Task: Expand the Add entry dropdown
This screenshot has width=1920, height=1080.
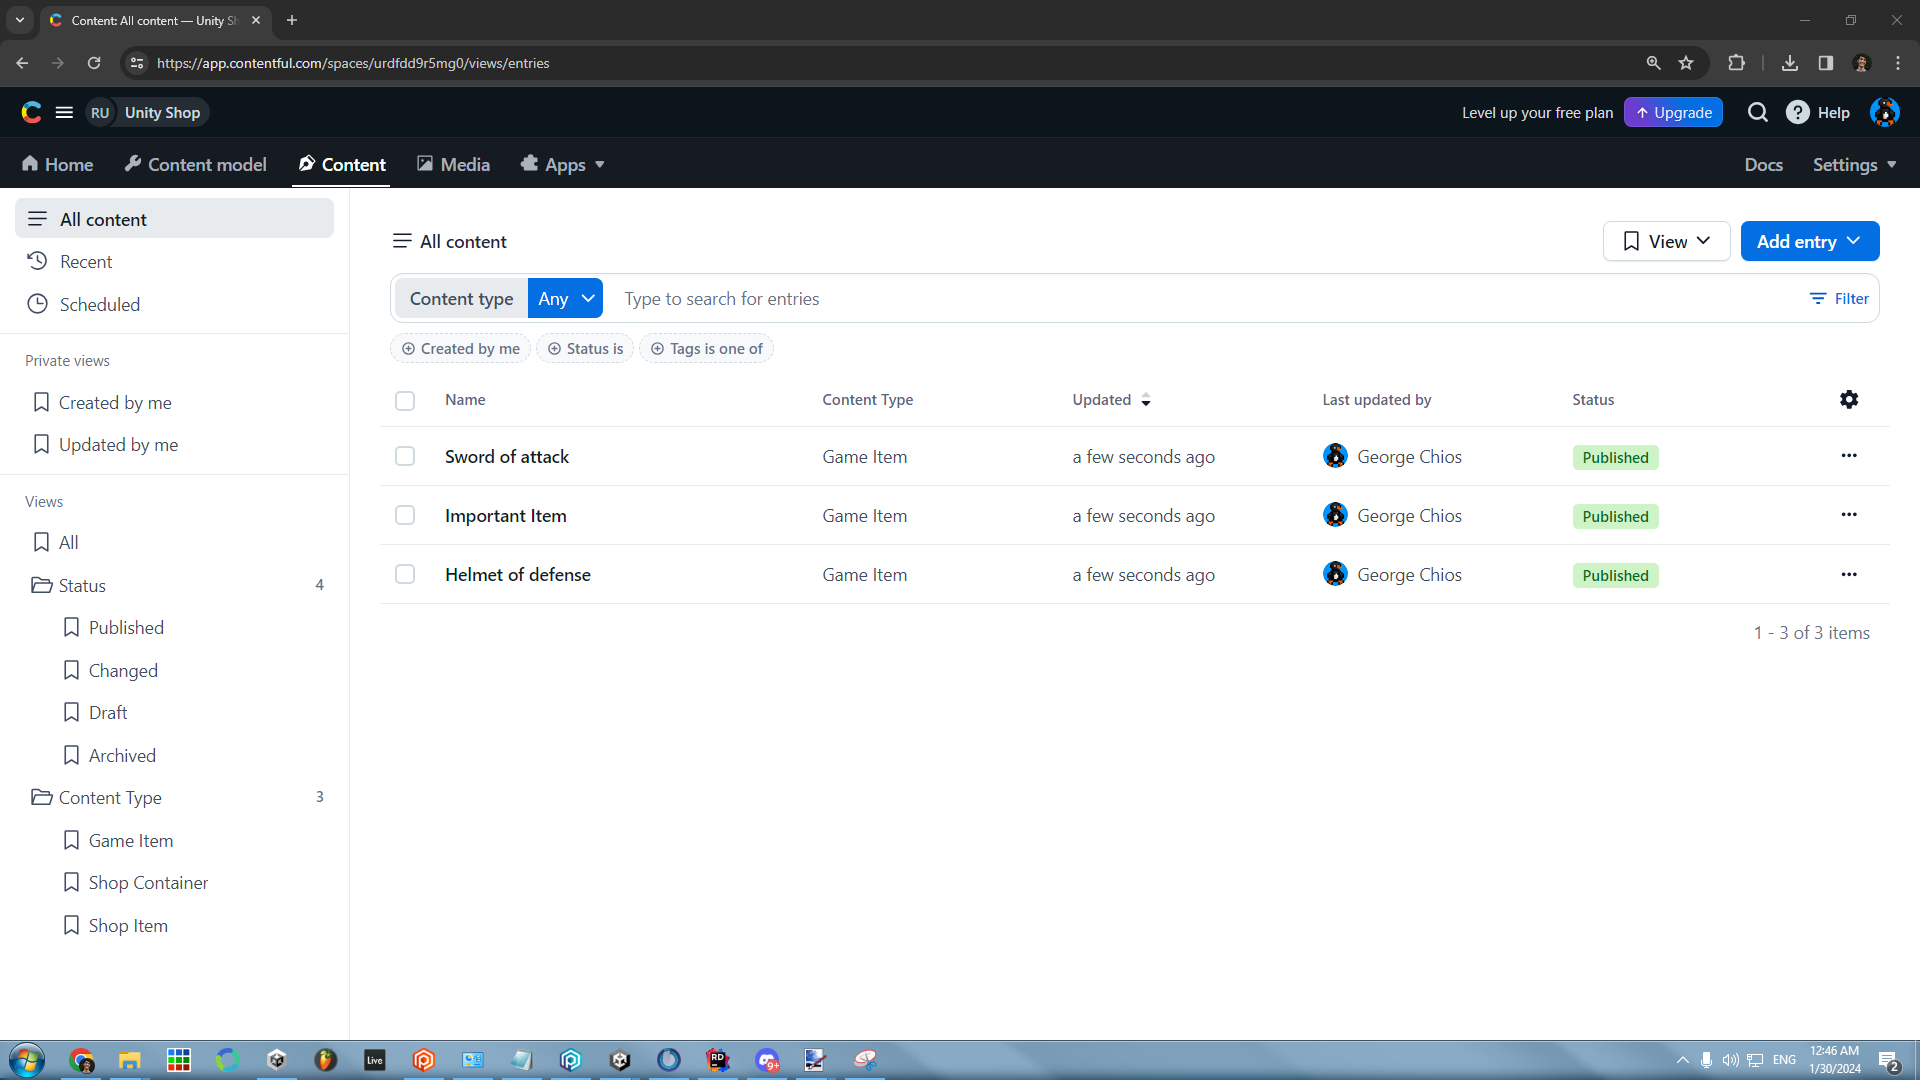Action: pyautogui.click(x=1809, y=241)
